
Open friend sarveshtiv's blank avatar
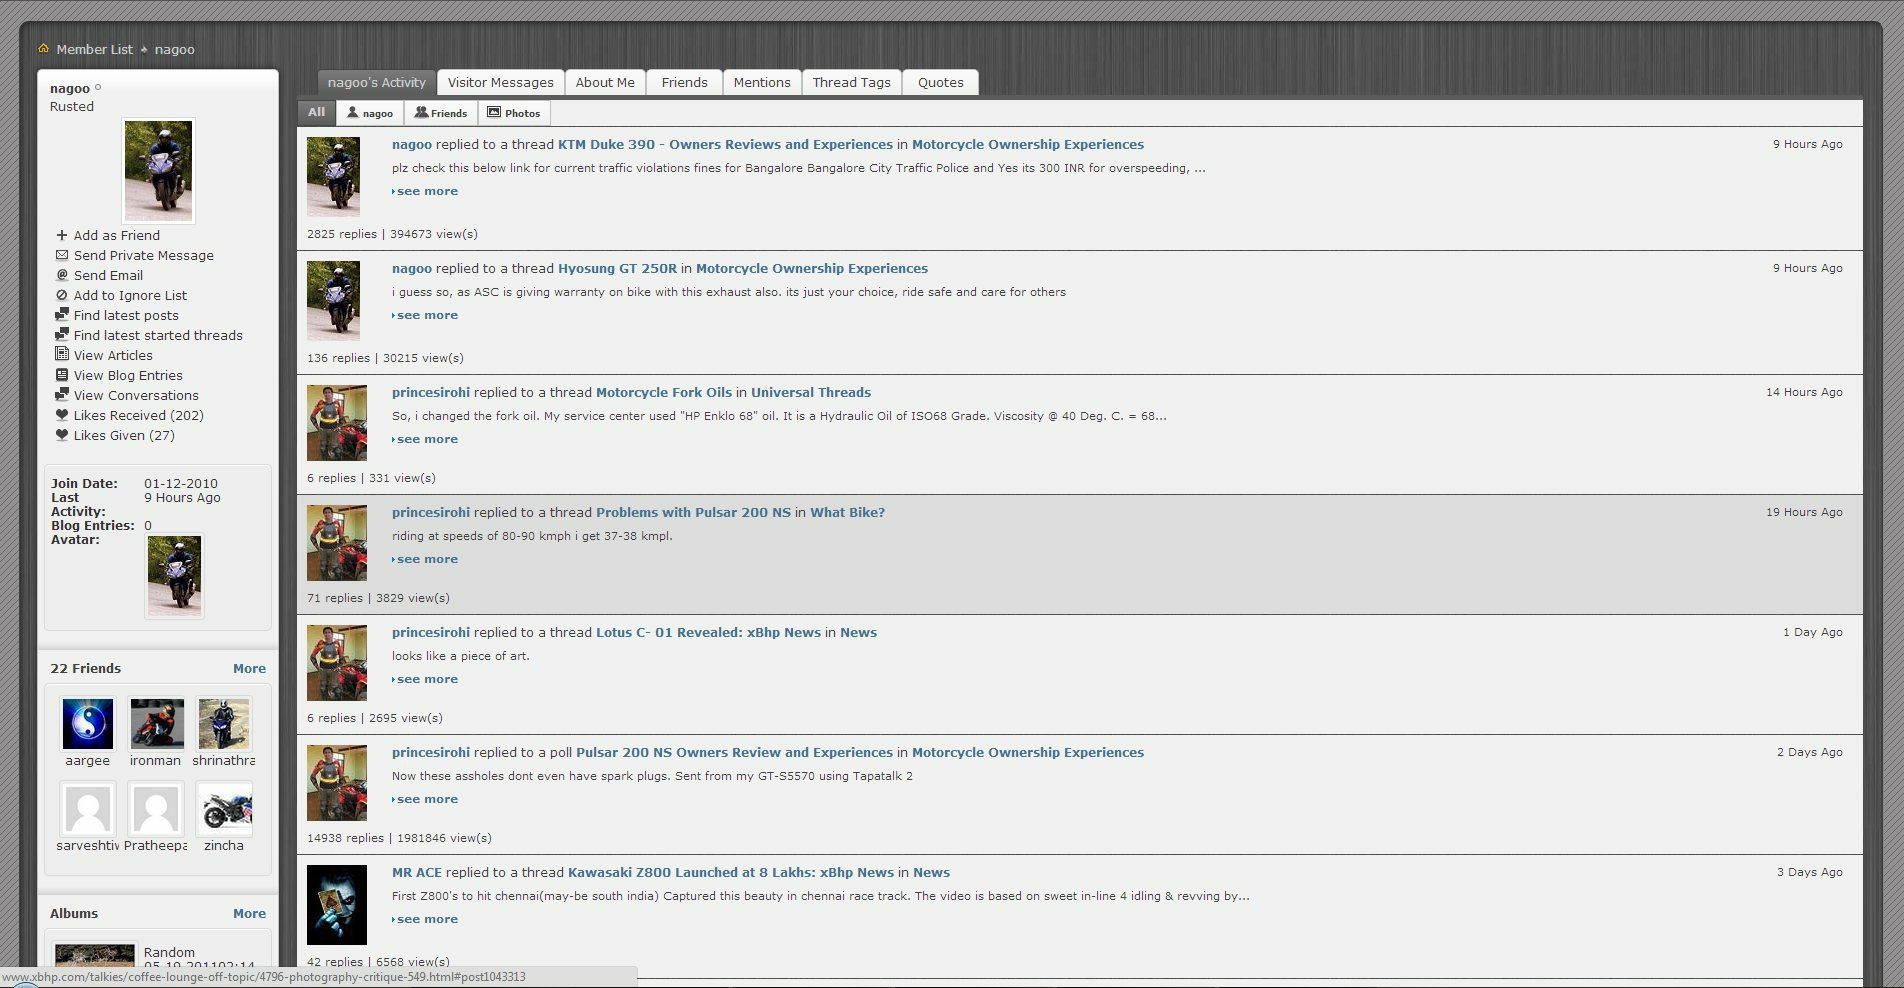pyautogui.click(x=88, y=809)
